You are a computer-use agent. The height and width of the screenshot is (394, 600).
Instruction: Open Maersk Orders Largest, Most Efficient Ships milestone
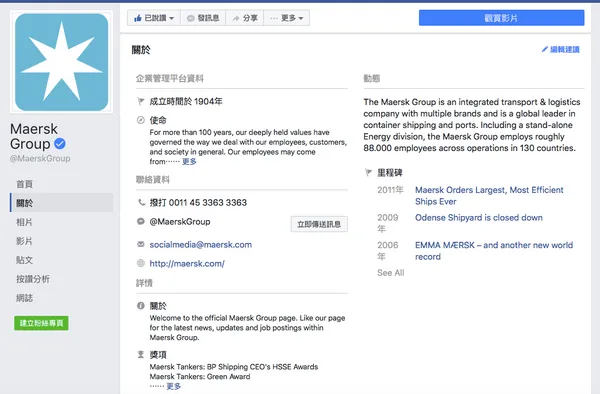tap(489, 195)
